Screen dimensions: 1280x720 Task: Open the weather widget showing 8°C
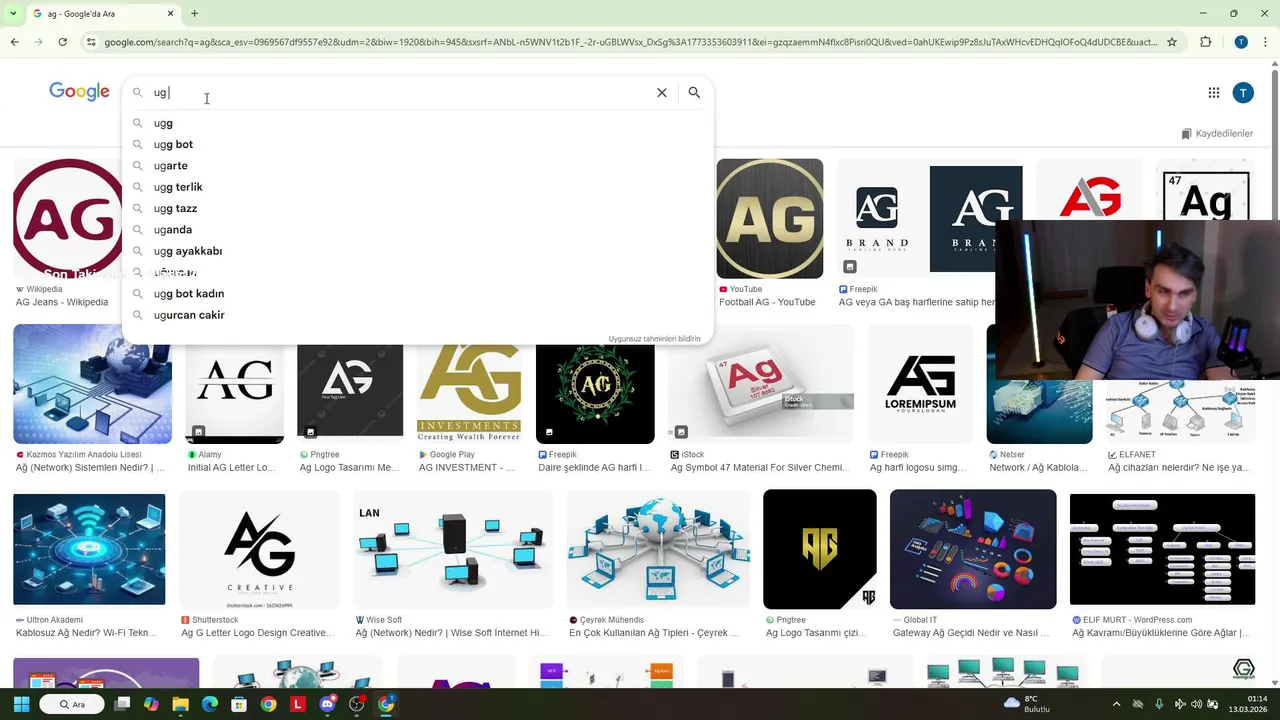pyautogui.click(x=1027, y=704)
